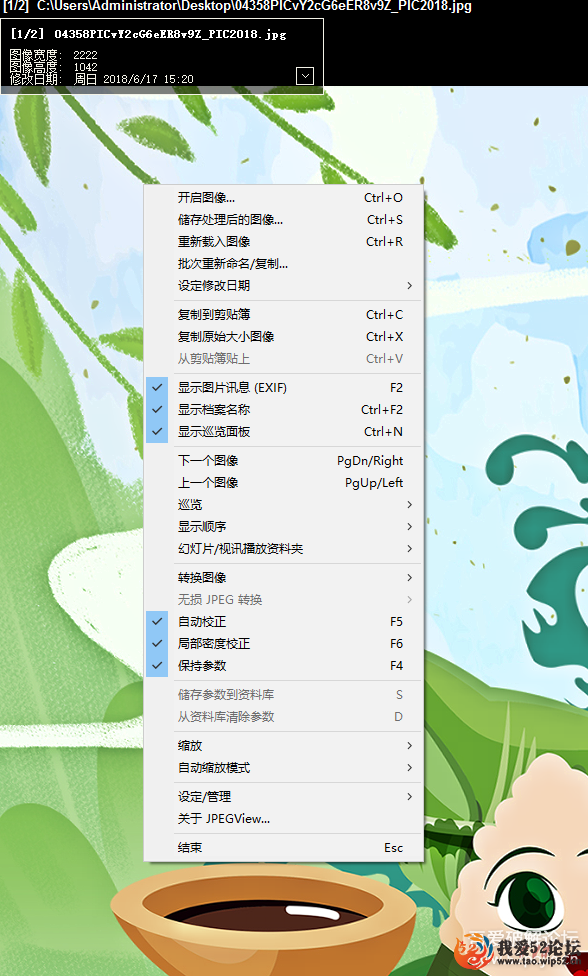Toggle 保持参数 checkmark
588x976 pixels.
[284, 665]
